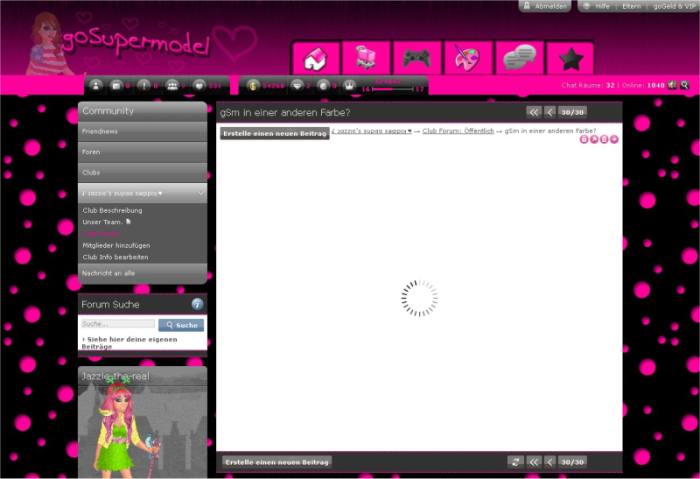700x479 pixels.
Task: Jump to first page using top double arrow
Action: point(533,112)
